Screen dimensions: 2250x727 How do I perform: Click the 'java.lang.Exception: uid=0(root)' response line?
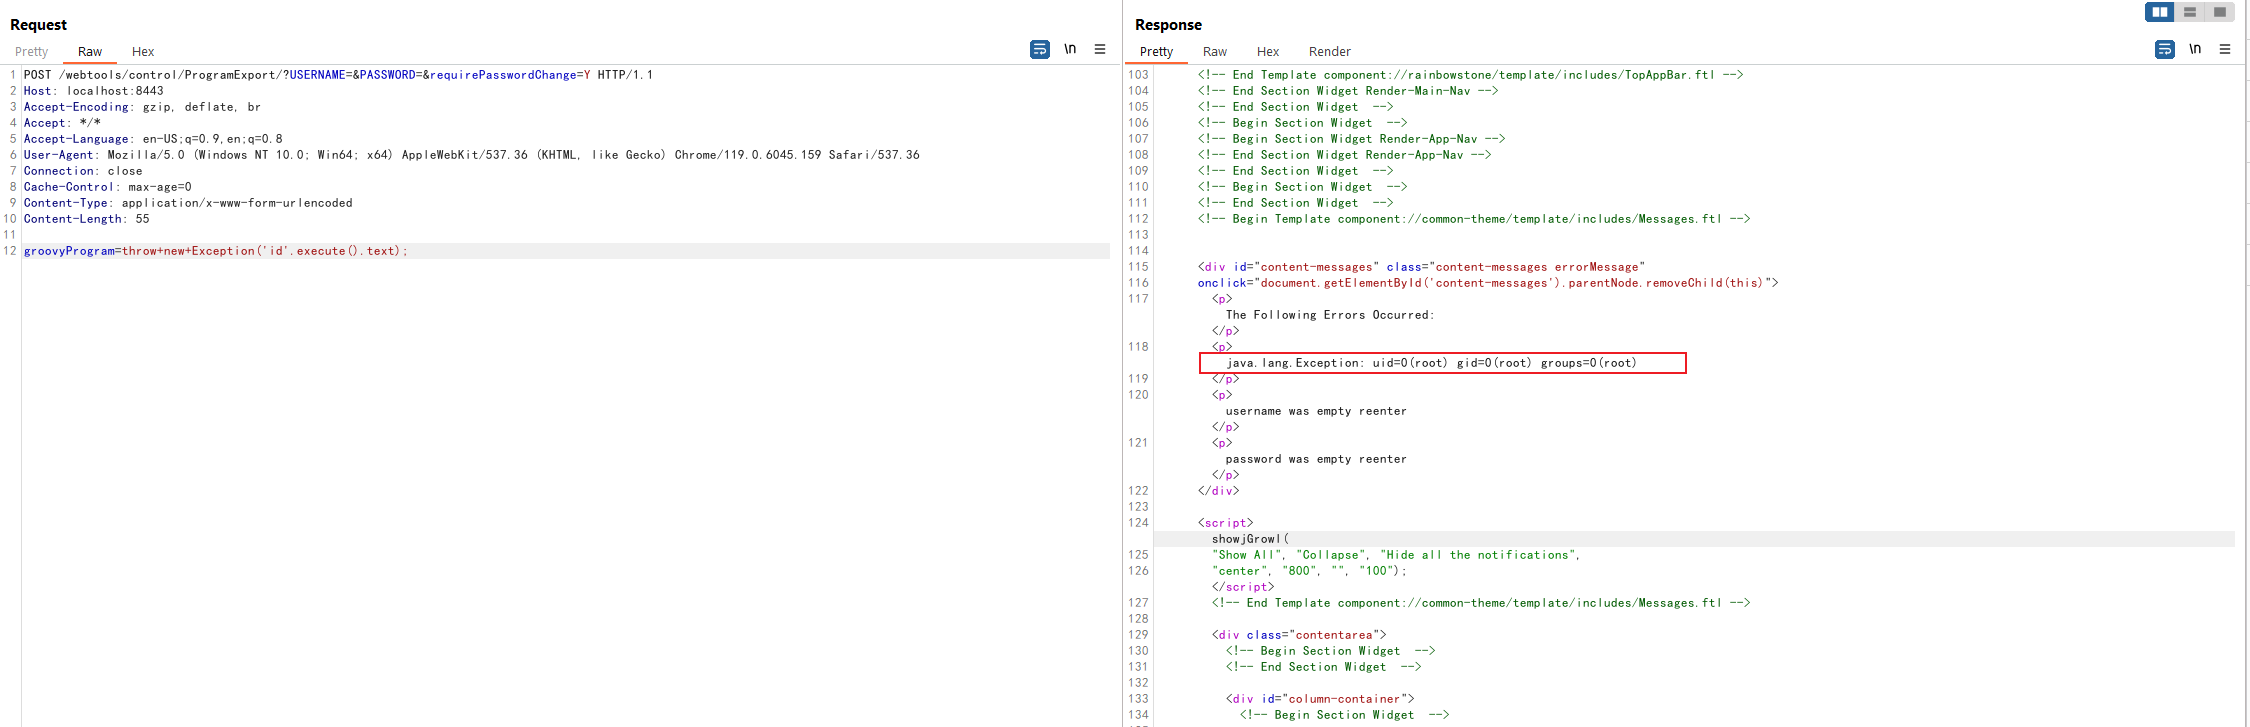[1431, 363]
